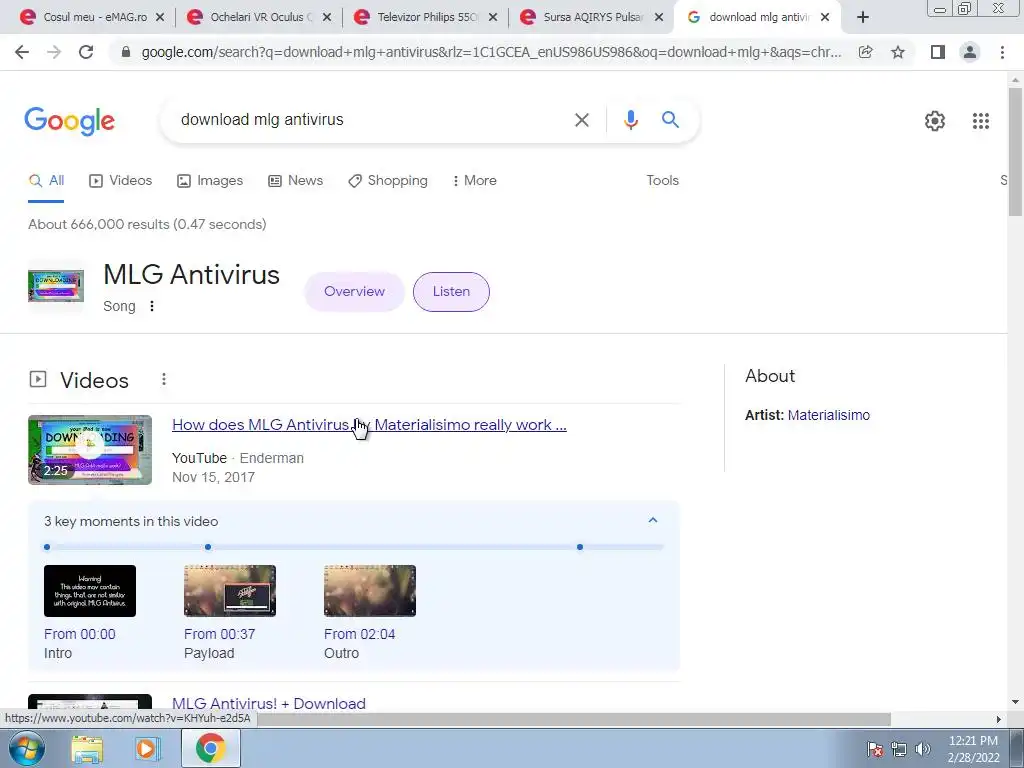The width and height of the screenshot is (1024, 768).
Task: Reload the current Google page
Action: (86, 52)
